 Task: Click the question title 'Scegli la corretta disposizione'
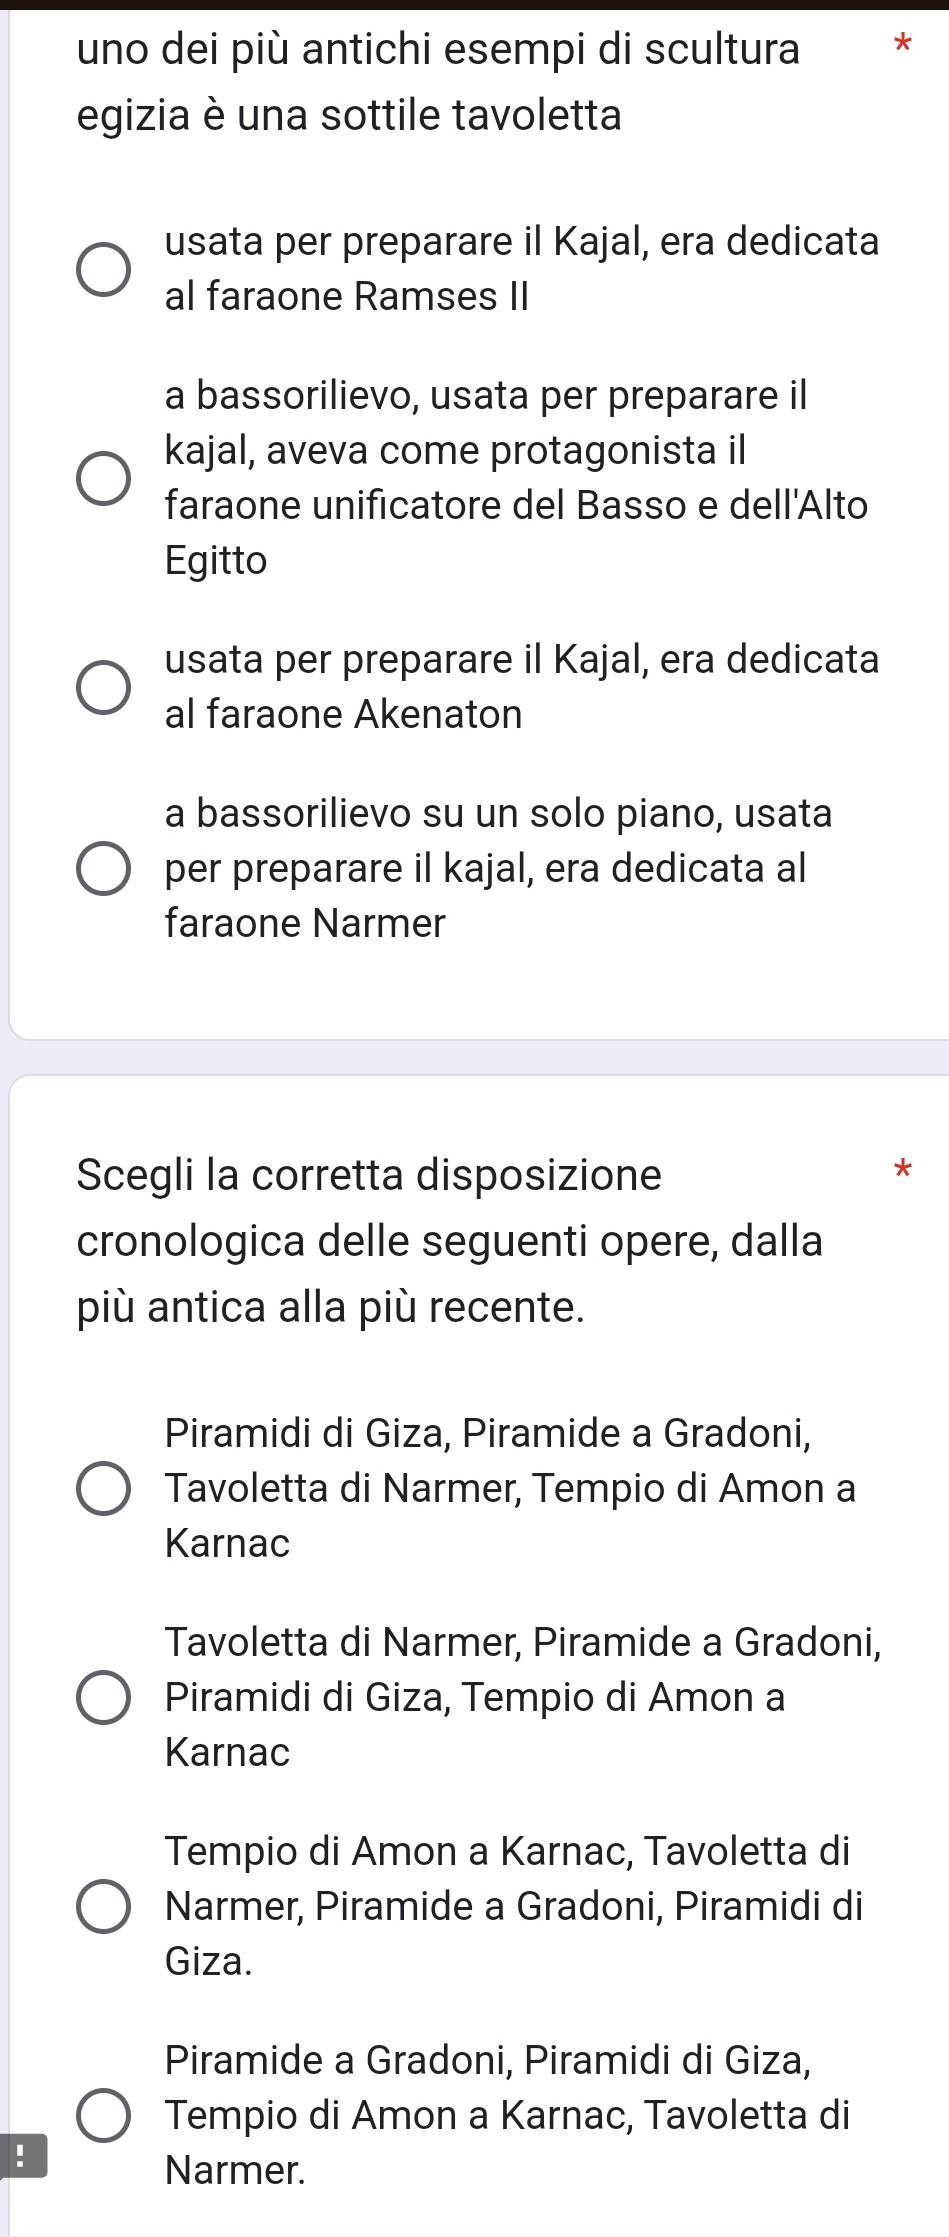369,1175
